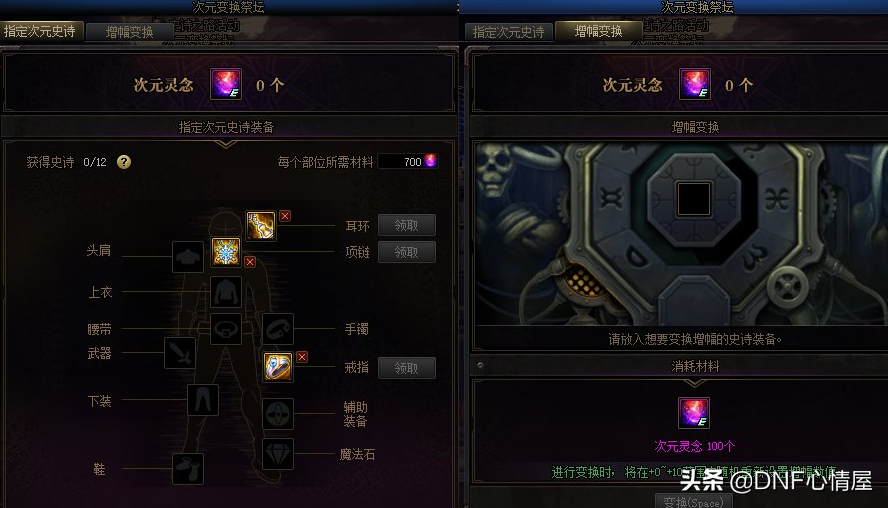Click the 上衣 top armor slot
The width and height of the screenshot is (888, 508).
pyautogui.click(x=226, y=292)
